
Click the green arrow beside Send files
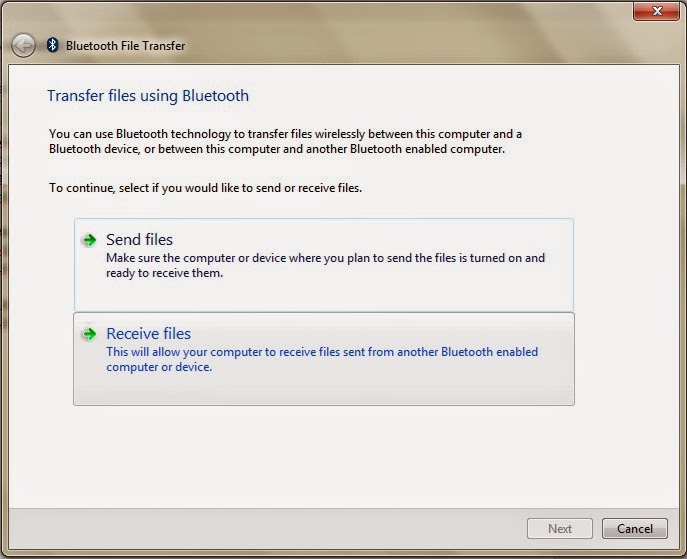click(x=89, y=240)
